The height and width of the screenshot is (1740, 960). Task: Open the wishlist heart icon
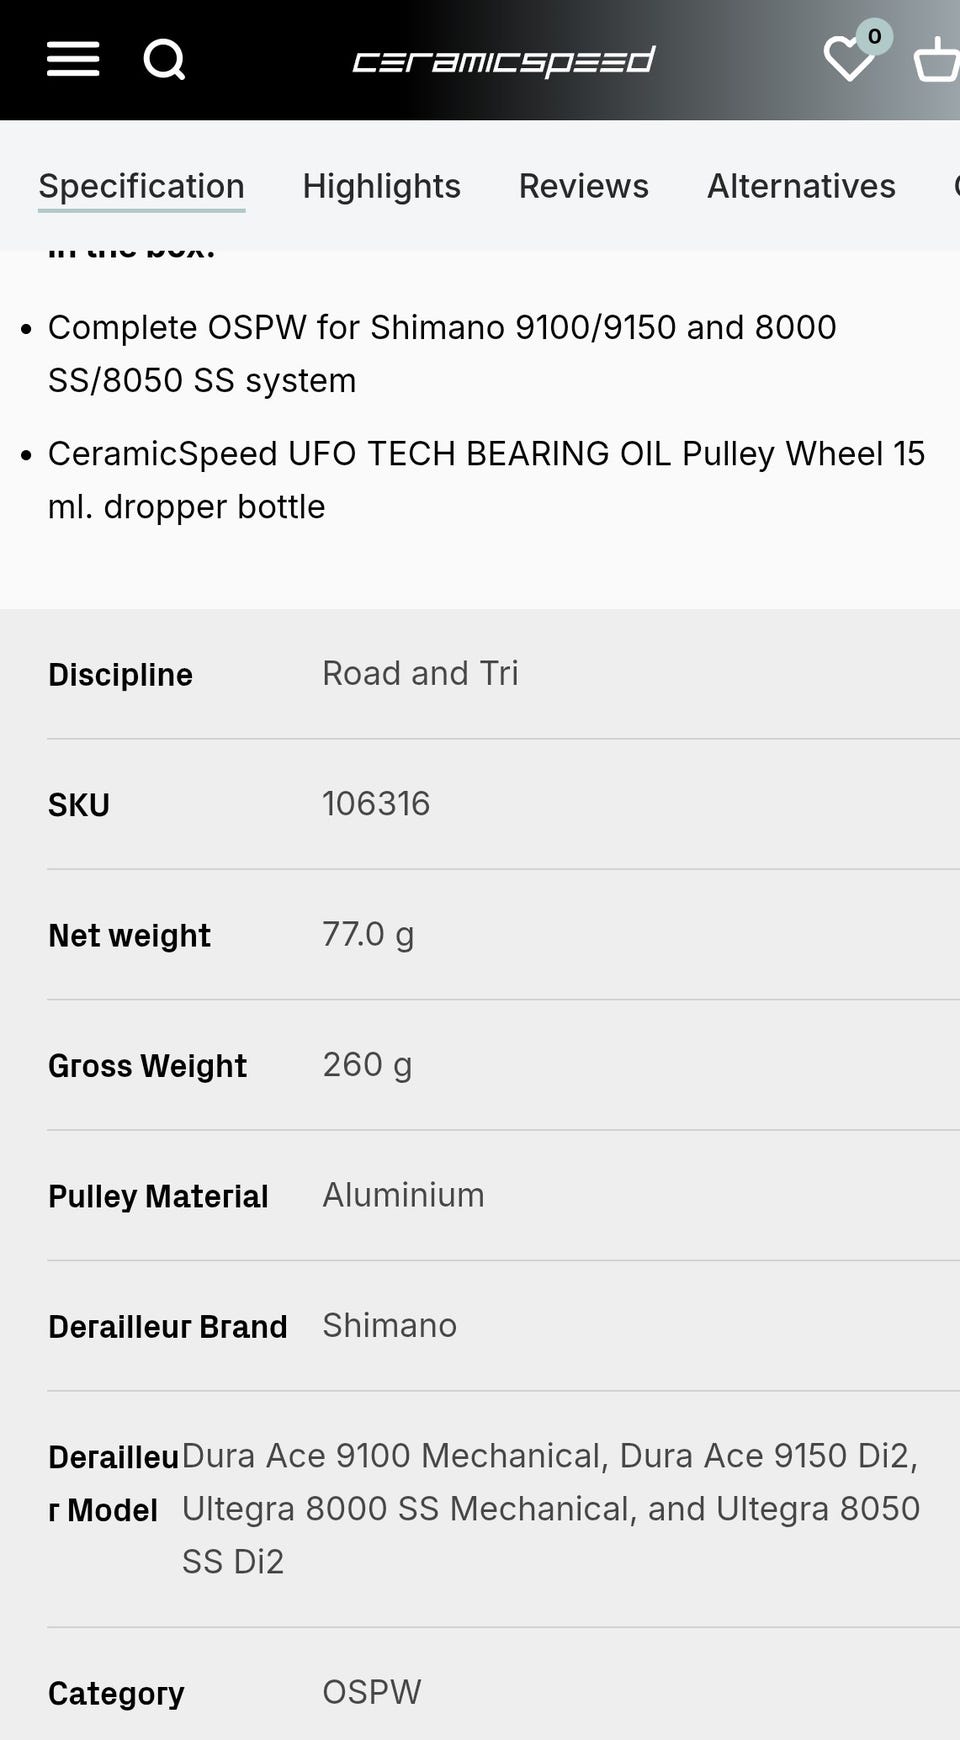[x=849, y=59]
